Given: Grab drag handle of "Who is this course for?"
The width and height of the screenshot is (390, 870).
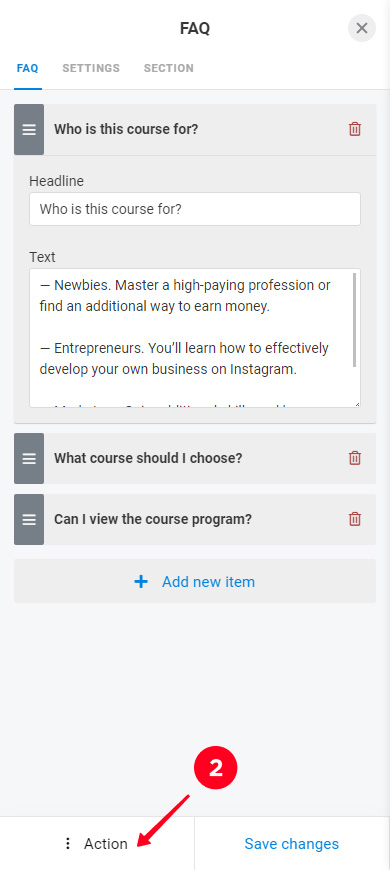Looking at the screenshot, I should [x=29, y=129].
